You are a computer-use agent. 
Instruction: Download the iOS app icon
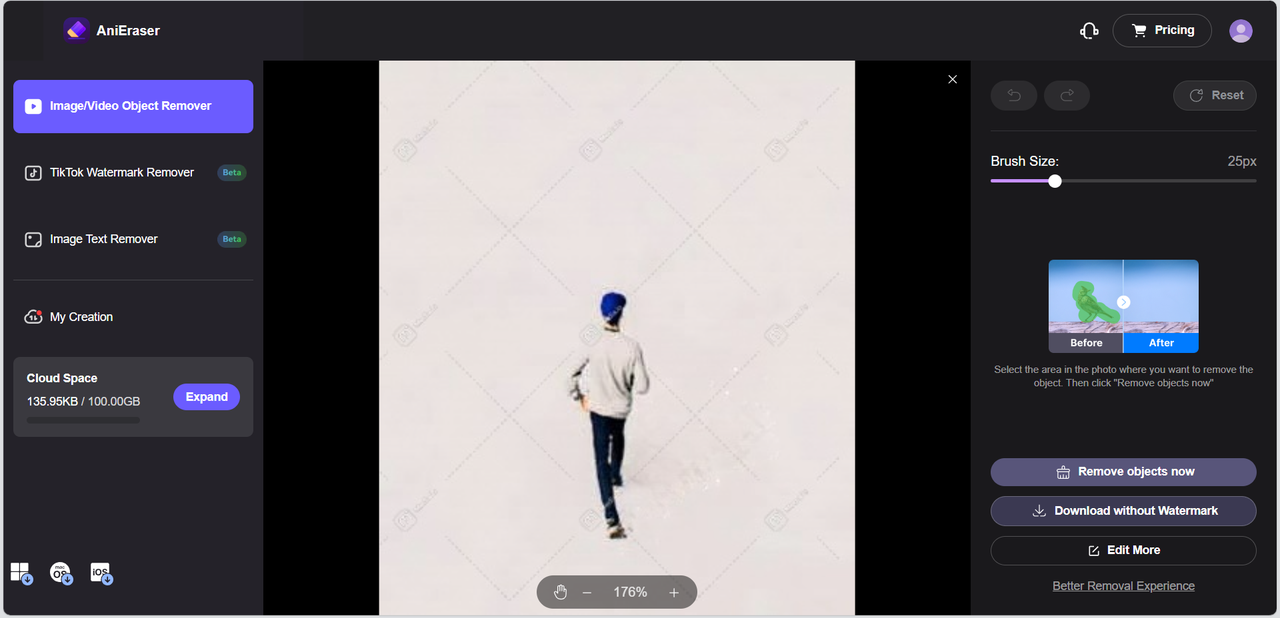(101, 573)
